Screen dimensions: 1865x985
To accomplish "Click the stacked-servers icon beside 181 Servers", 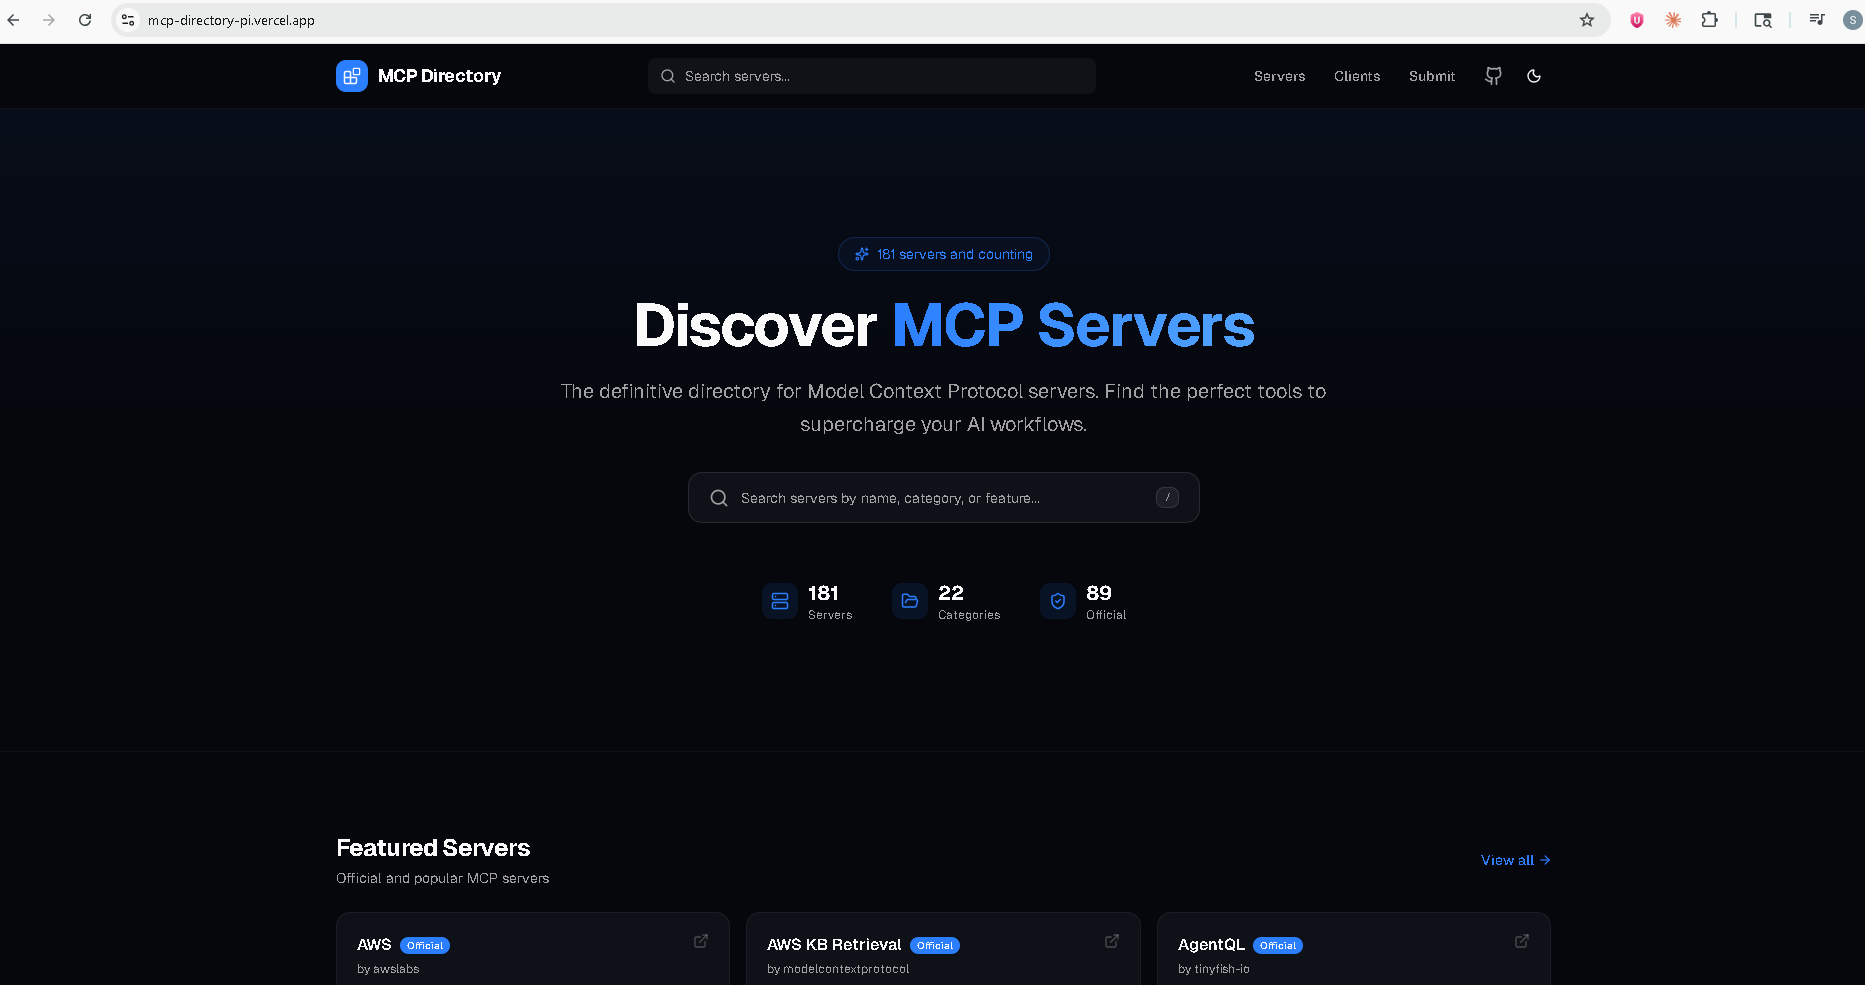I will 780,601.
